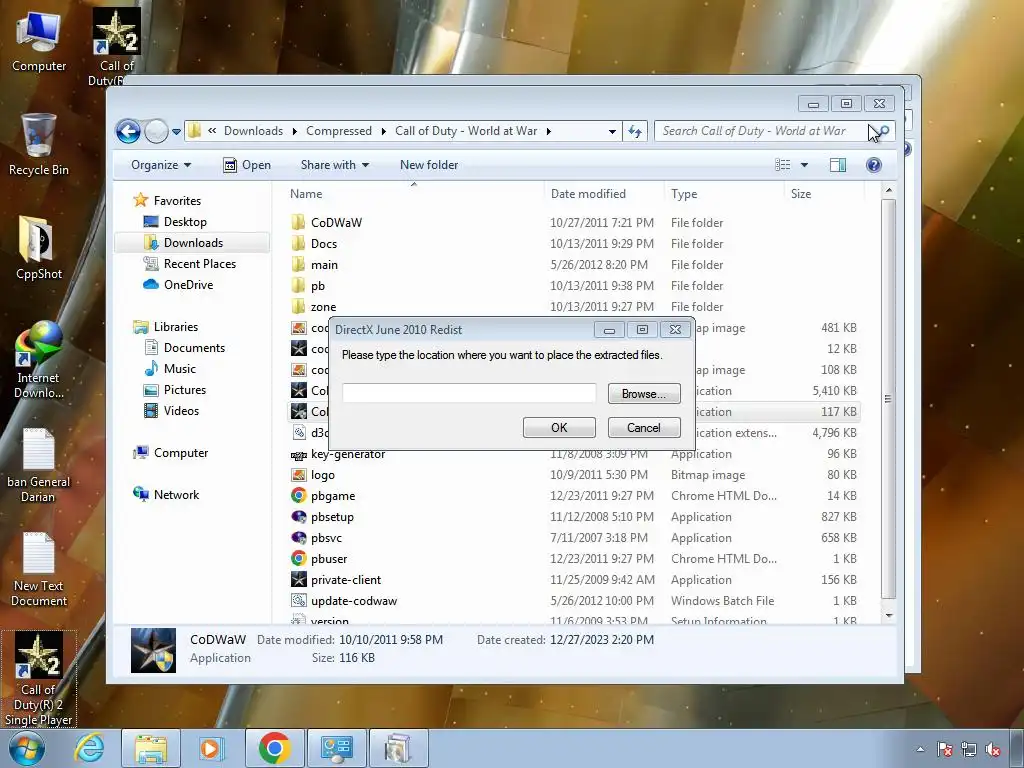Image resolution: width=1024 pixels, height=768 pixels.
Task: Toggle the preview pane icon
Action: point(838,165)
